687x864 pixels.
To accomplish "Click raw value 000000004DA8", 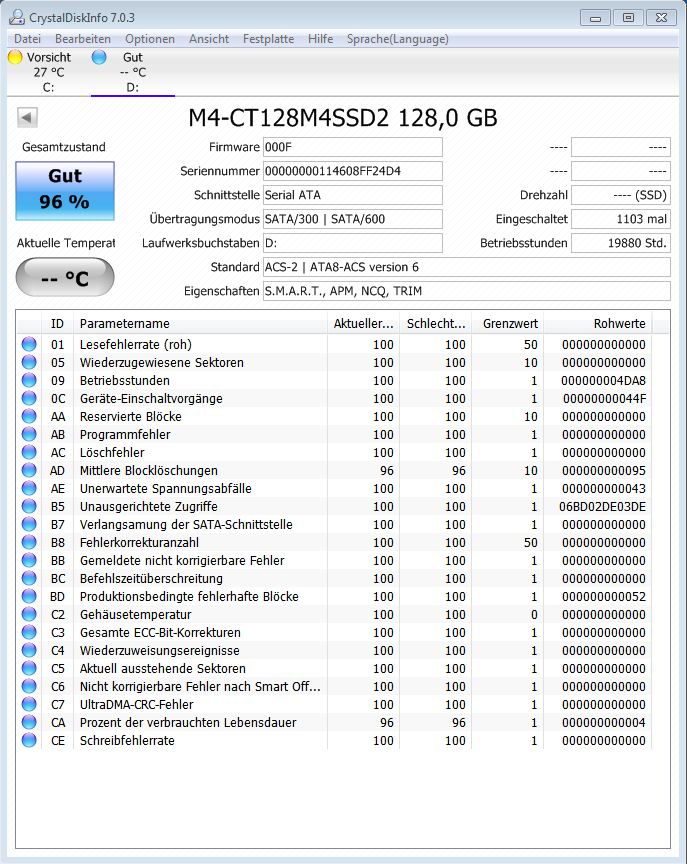I will pyautogui.click(x=603, y=380).
